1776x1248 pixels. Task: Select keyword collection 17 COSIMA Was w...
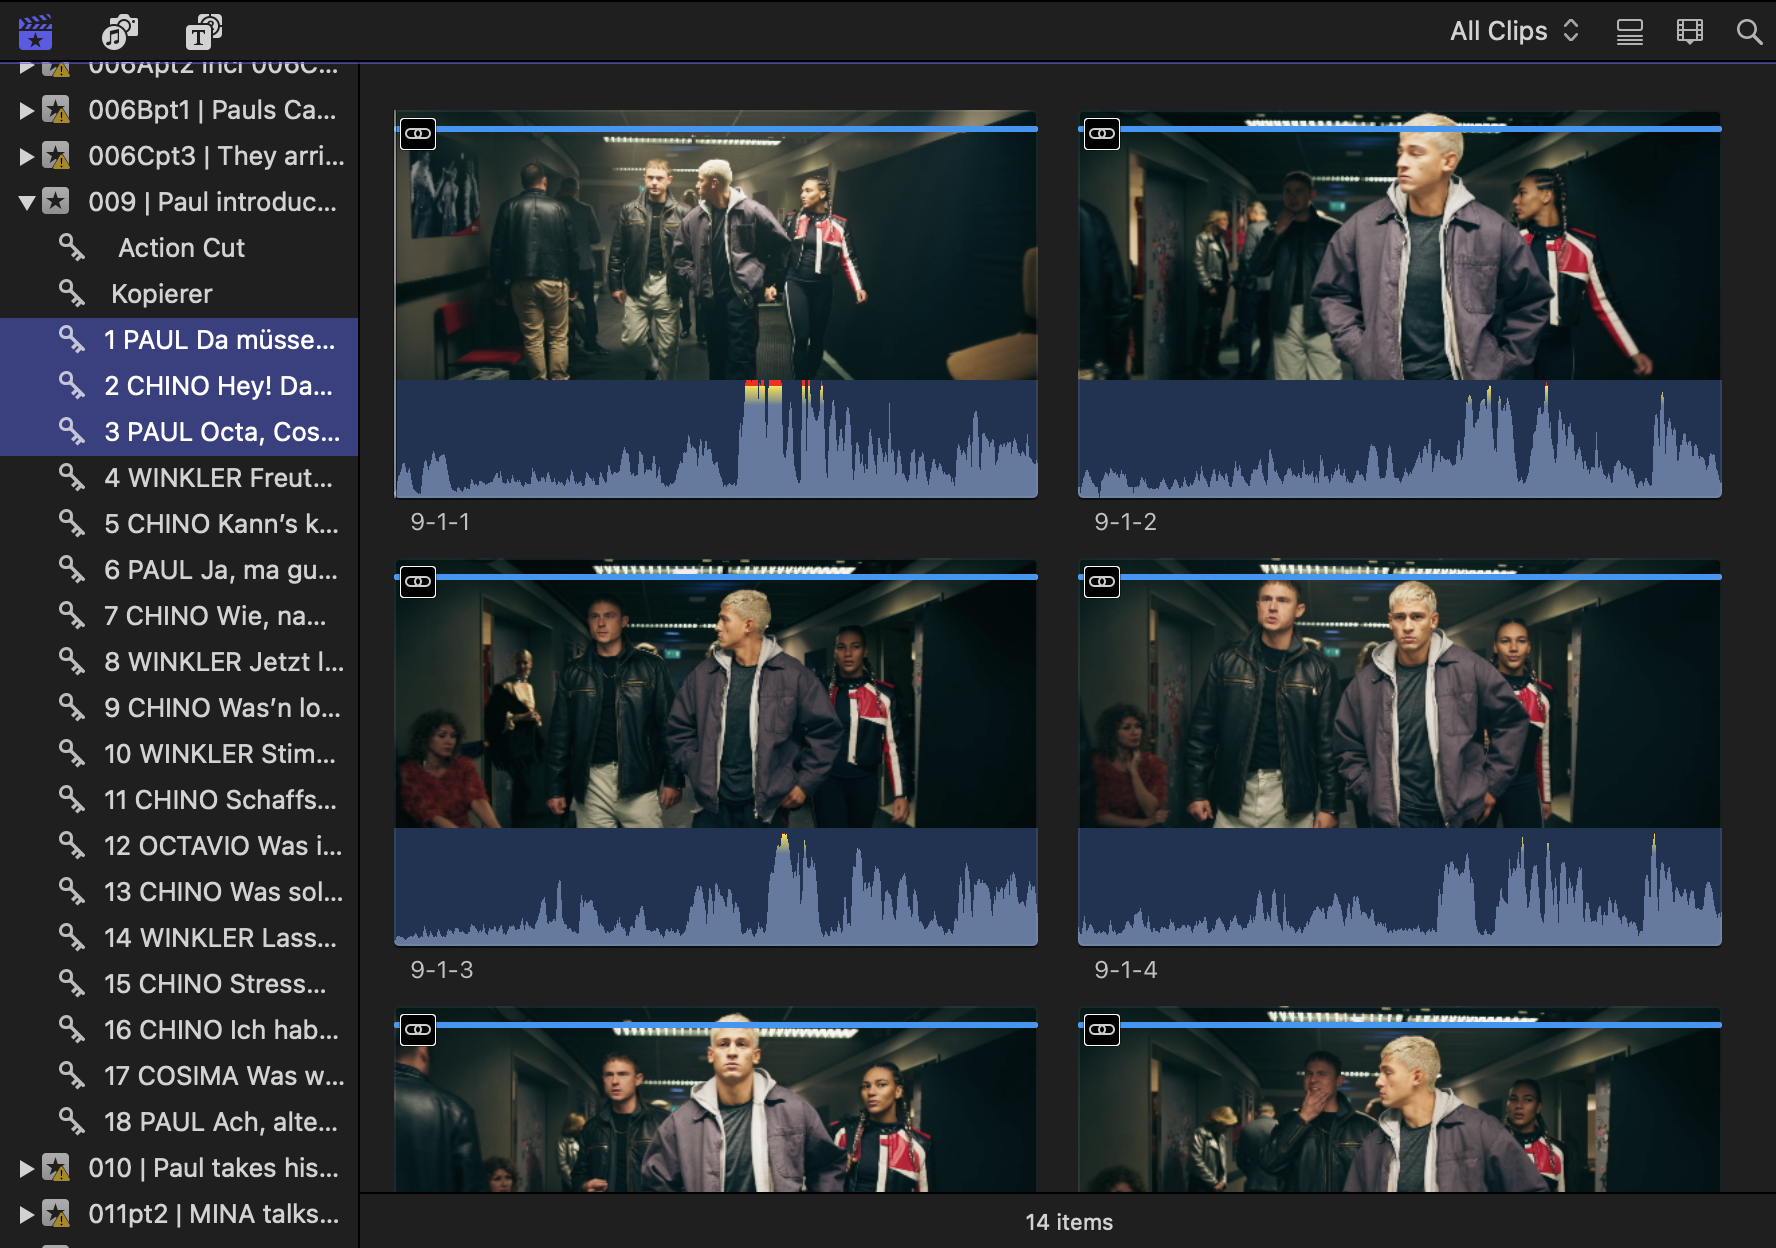click(224, 1076)
